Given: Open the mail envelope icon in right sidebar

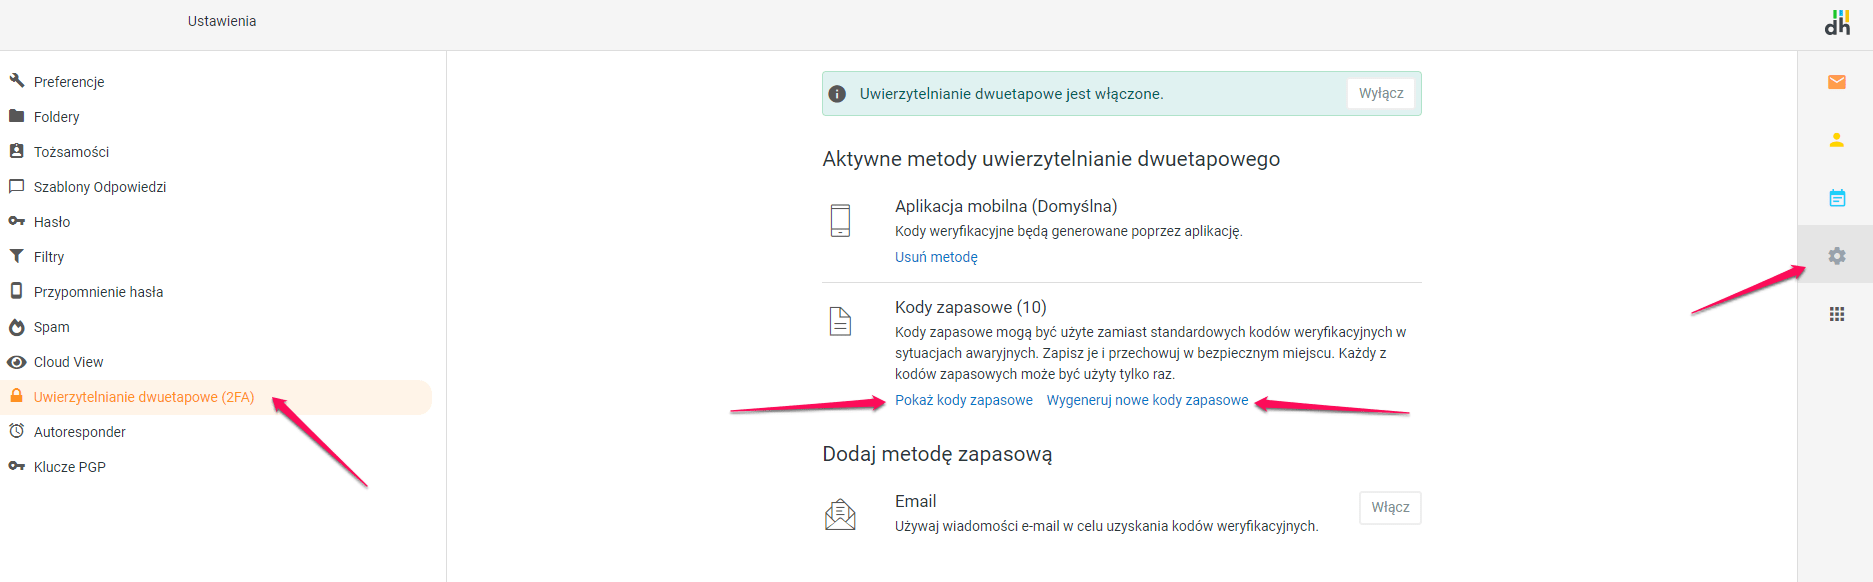Looking at the screenshot, I should 1836,82.
